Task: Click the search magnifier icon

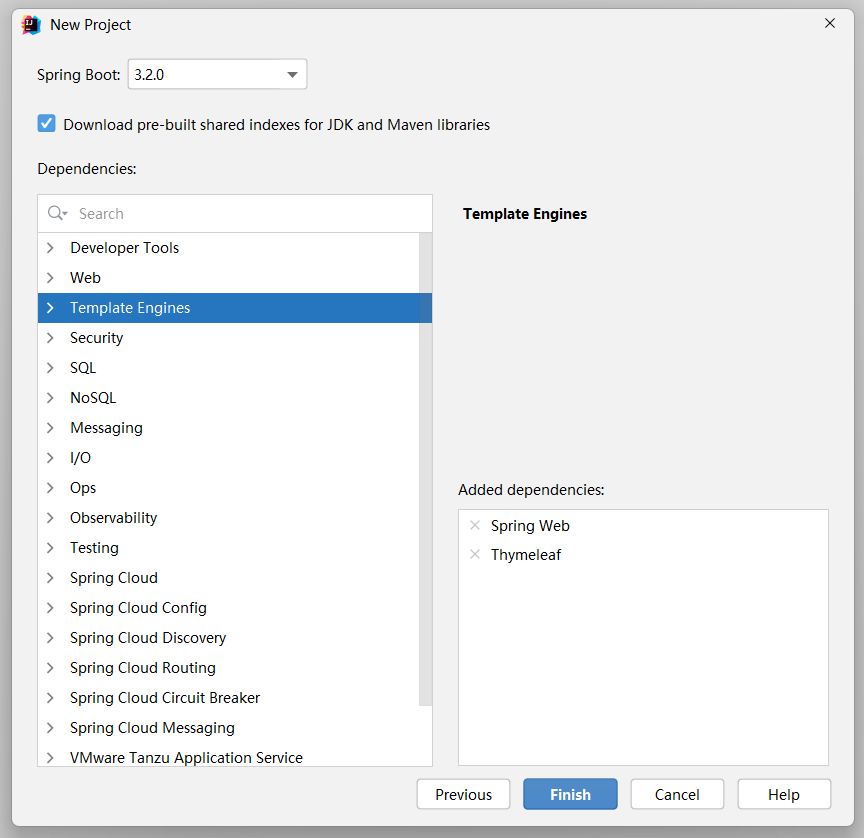Action: (56, 214)
